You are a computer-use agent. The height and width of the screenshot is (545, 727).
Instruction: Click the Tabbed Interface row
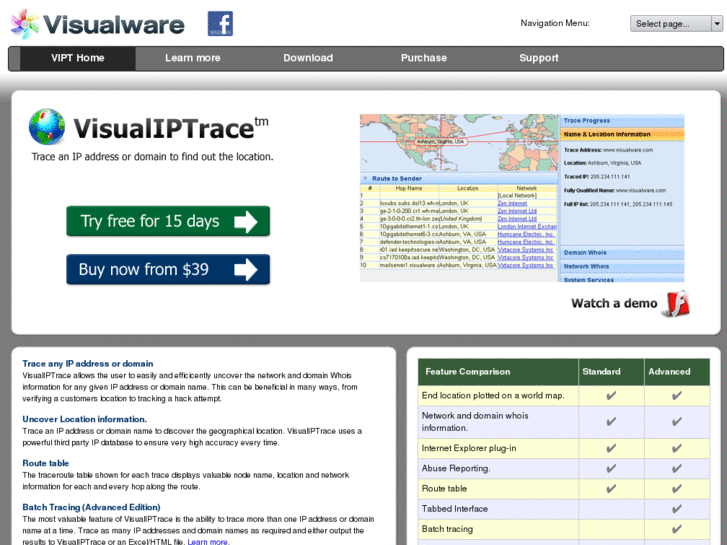pos(564,509)
